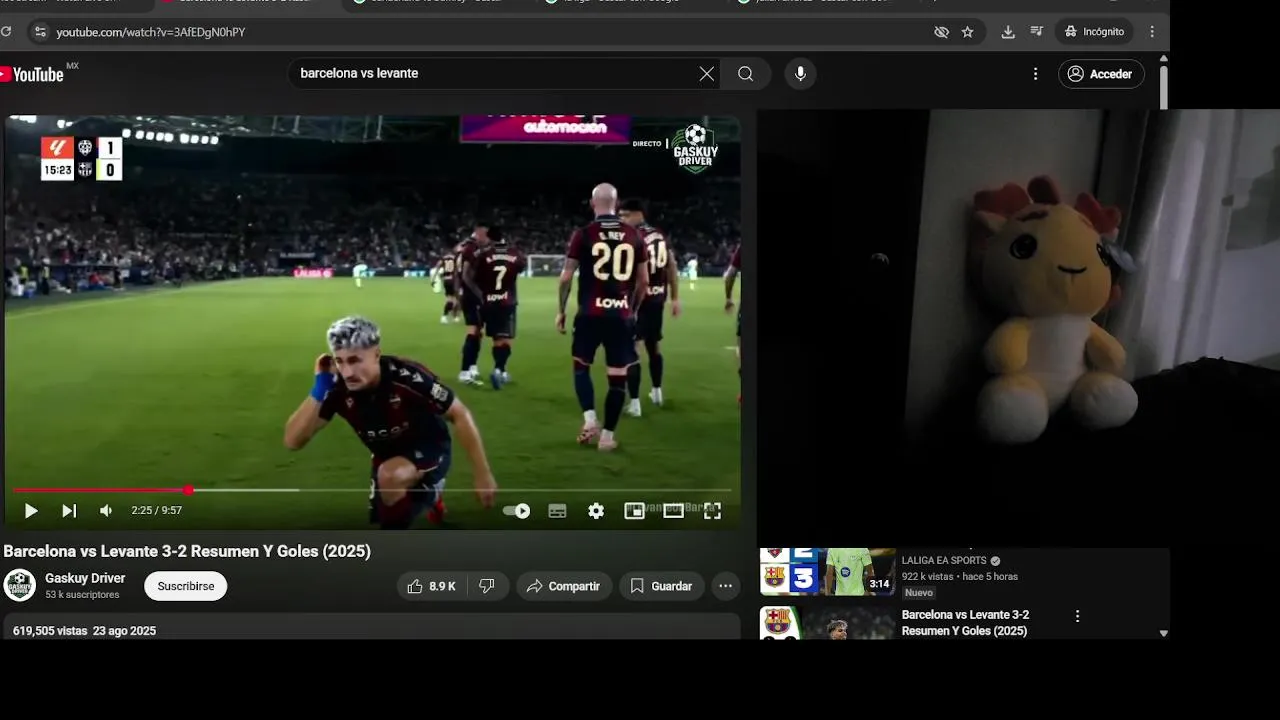Screen dimensions: 1280x720
Task: Enter fullscreen mode
Action: pyautogui.click(x=712, y=511)
